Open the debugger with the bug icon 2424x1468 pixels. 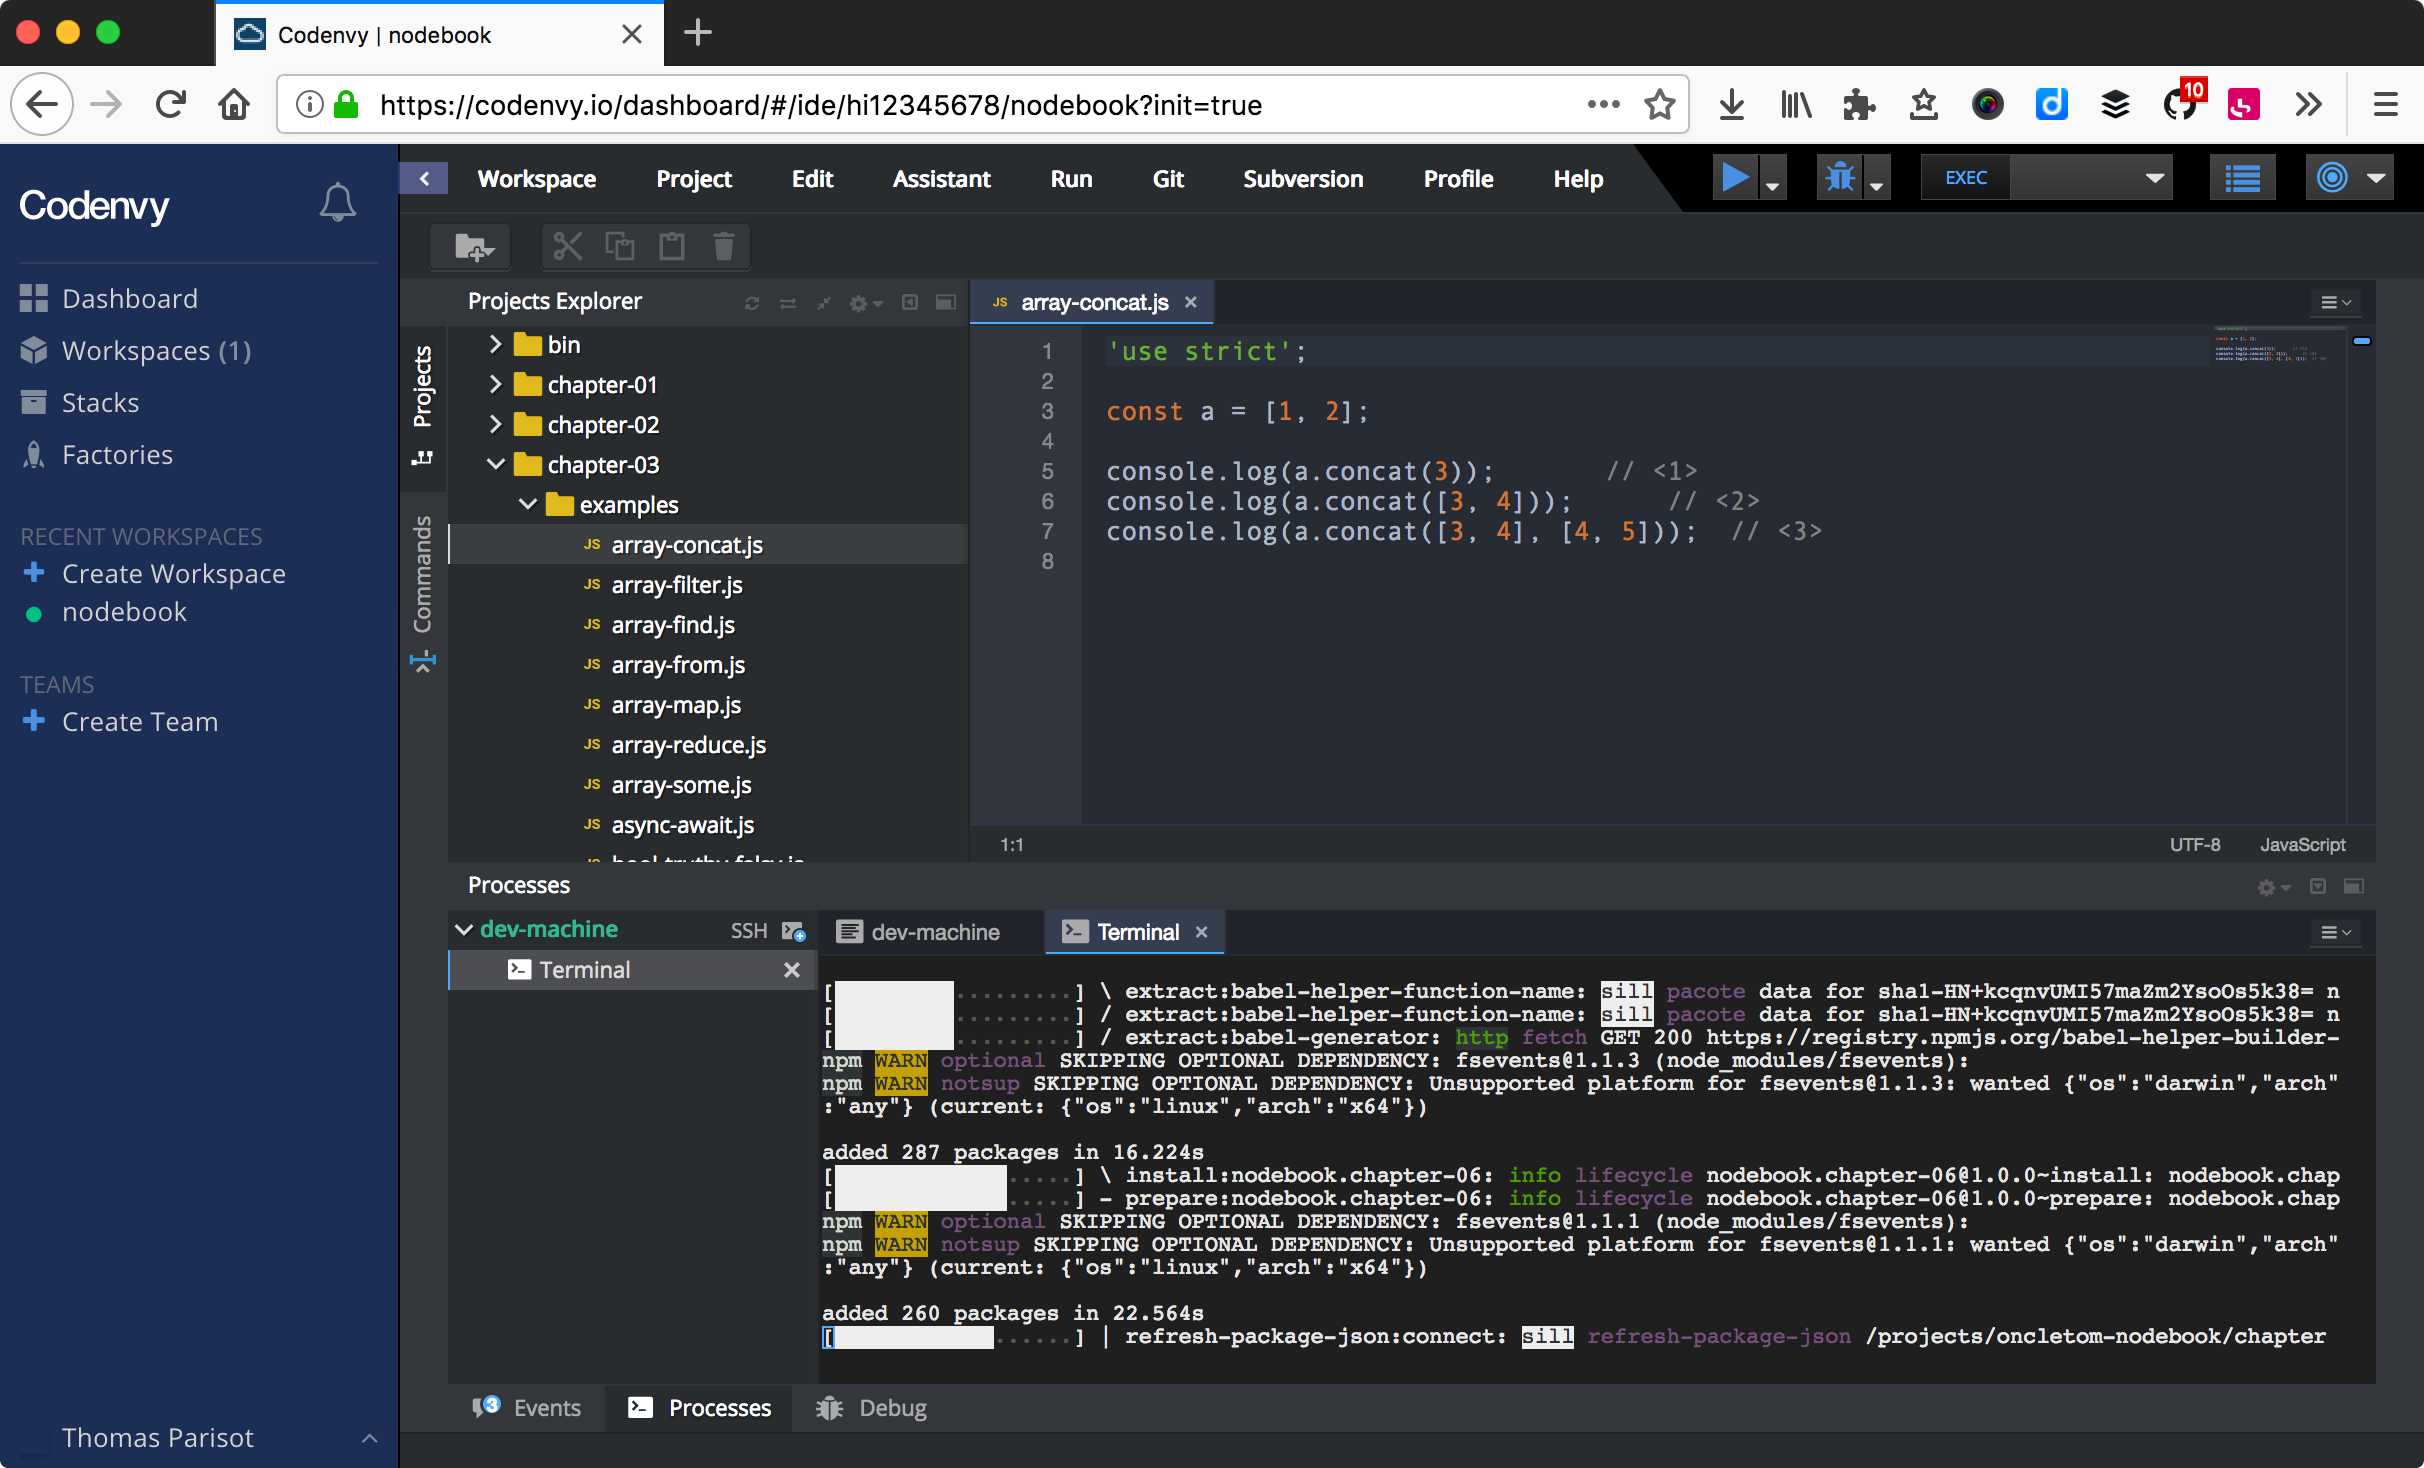[x=1840, y=177]
